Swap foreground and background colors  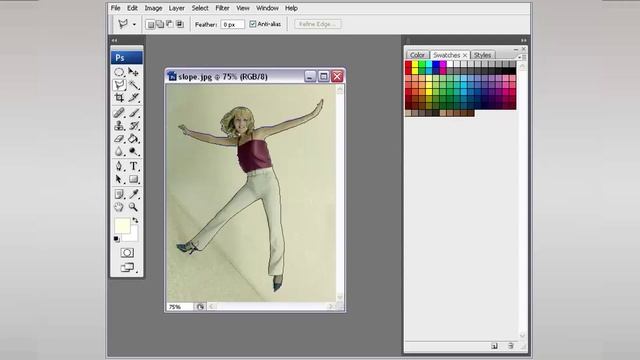click(x=135, y=220)
